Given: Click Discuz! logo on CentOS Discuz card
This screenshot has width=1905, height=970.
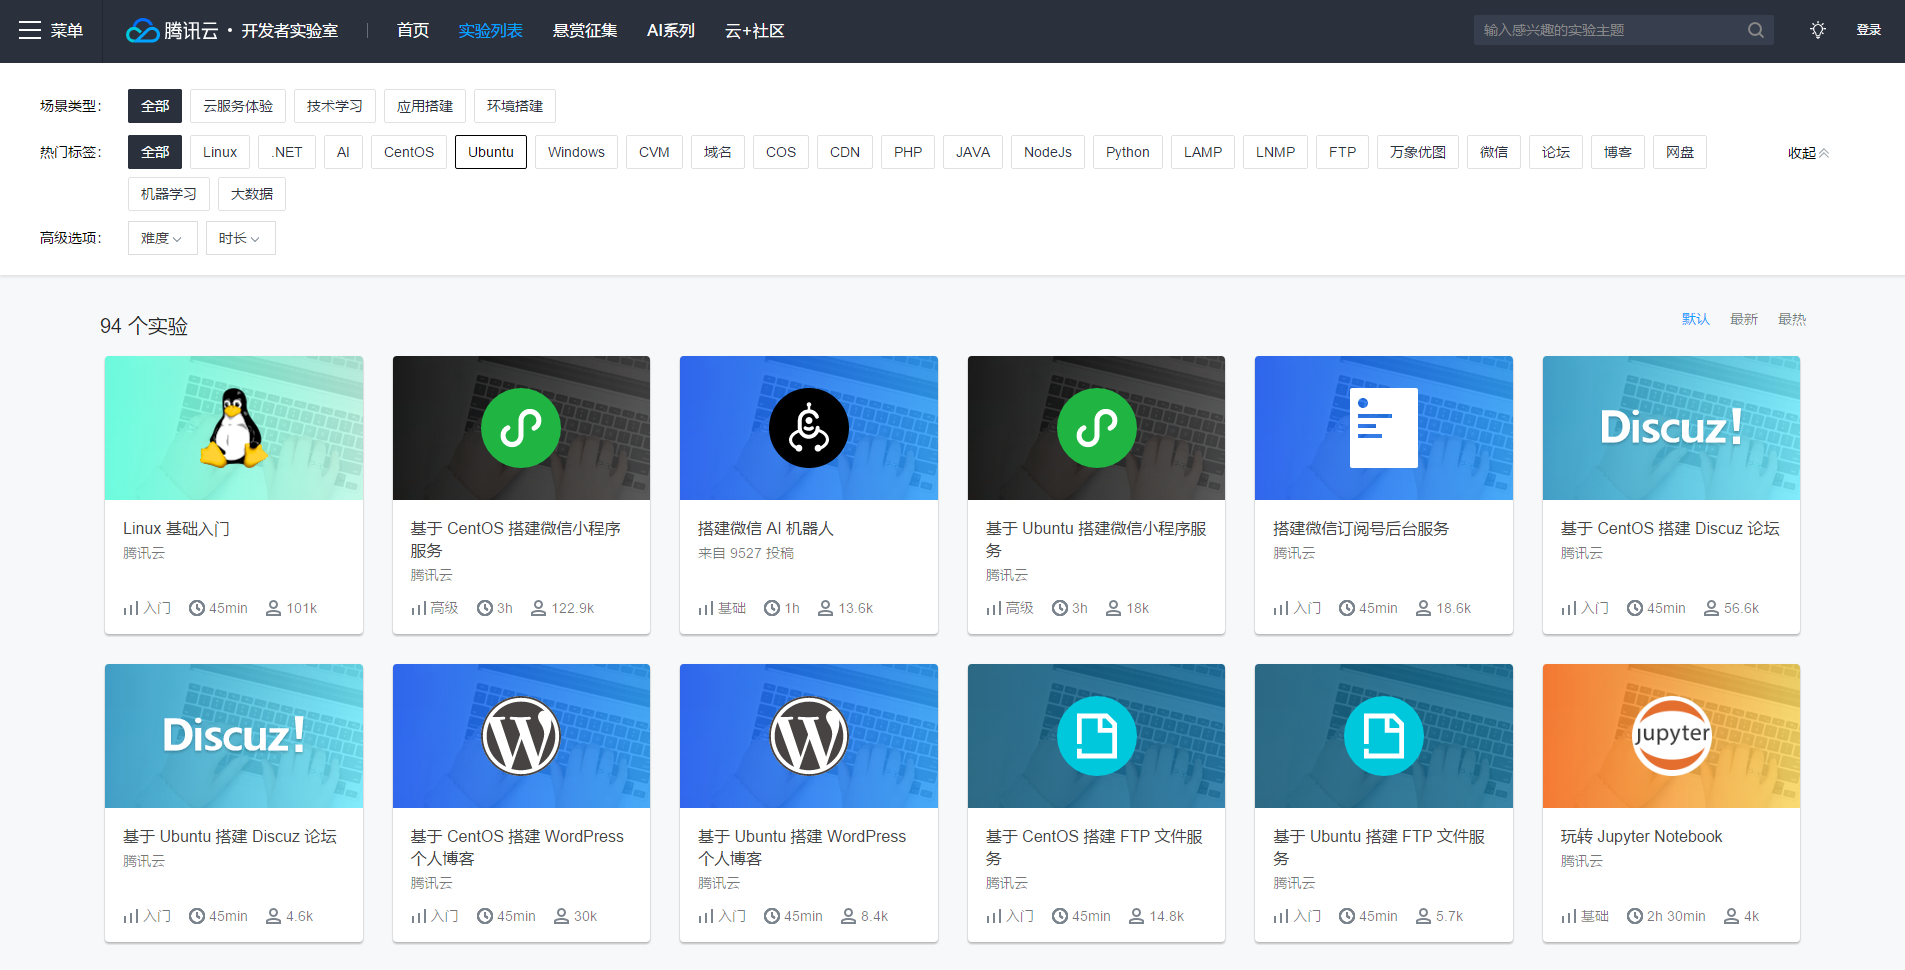Looking at the screenshot, I should [1671, 428].
